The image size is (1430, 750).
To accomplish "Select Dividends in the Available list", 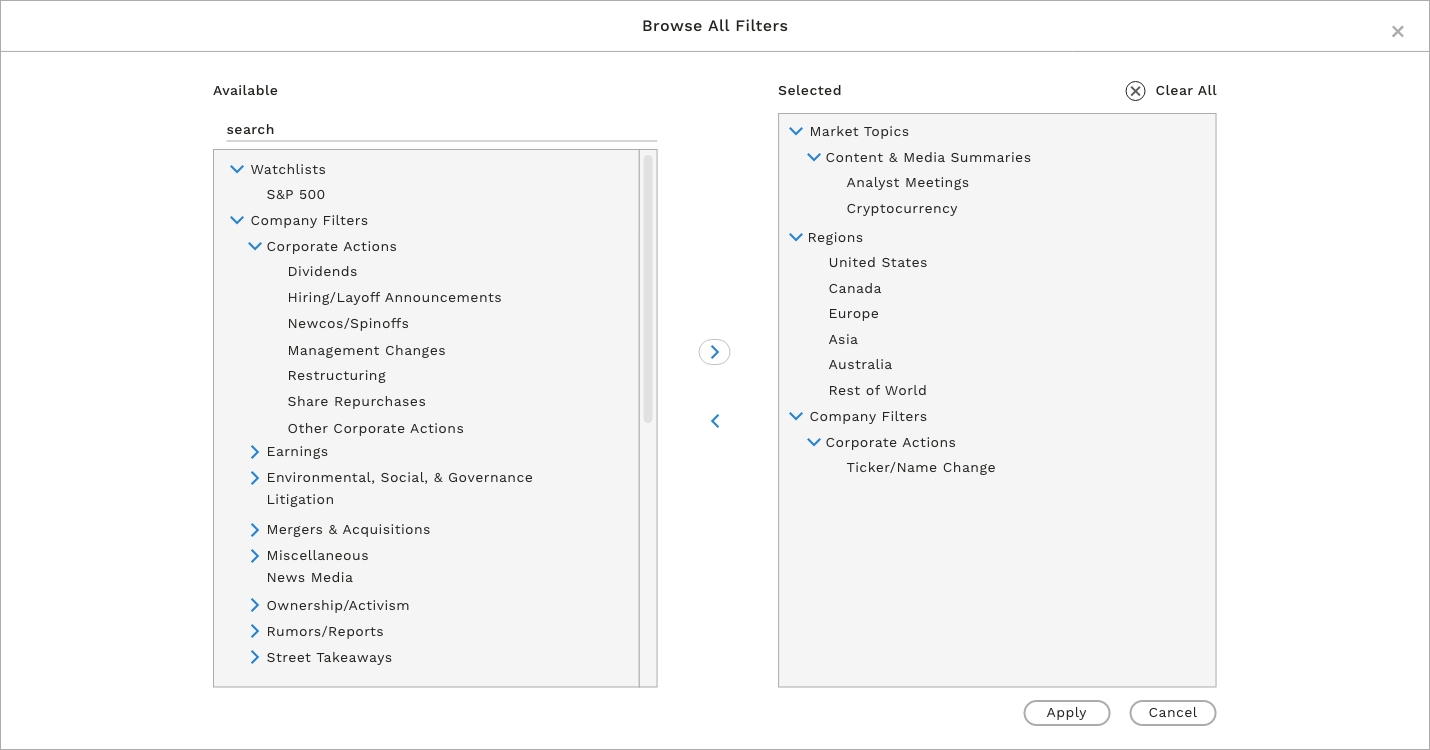I will [x=322, y=272].
